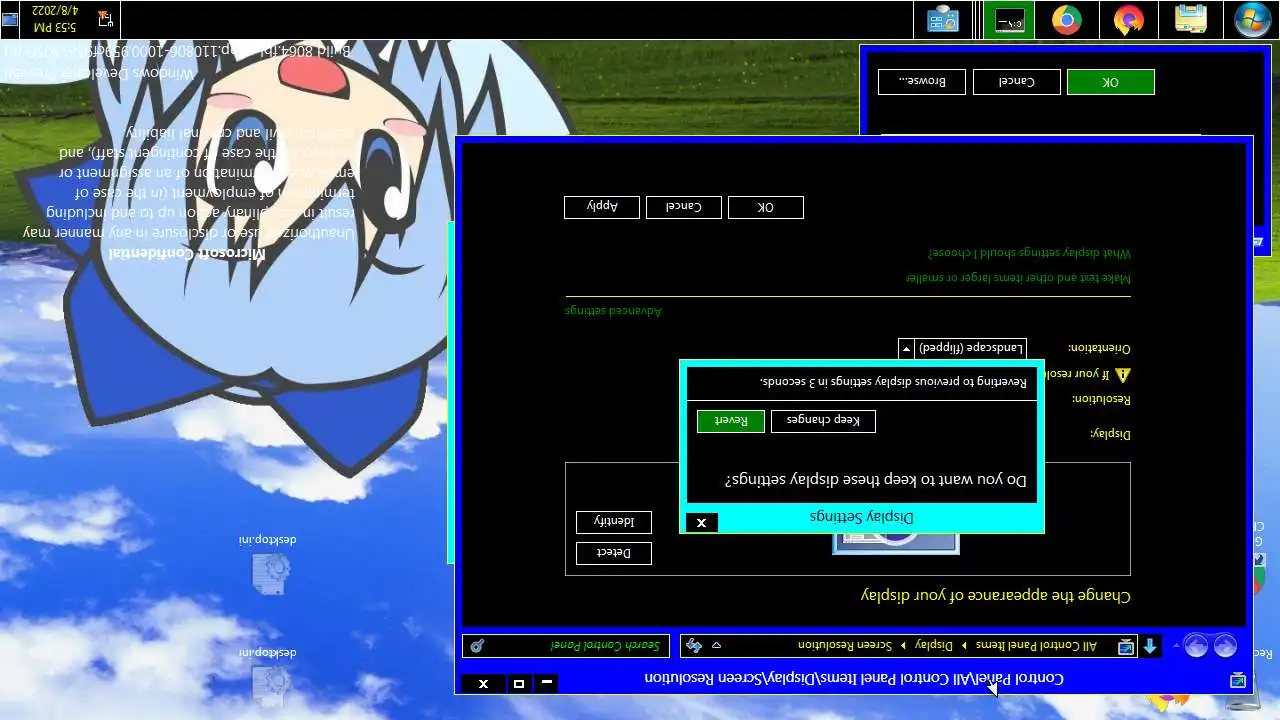
Task: Open 'Make text and other items larger or smaller'
Action: (1018, 277)
